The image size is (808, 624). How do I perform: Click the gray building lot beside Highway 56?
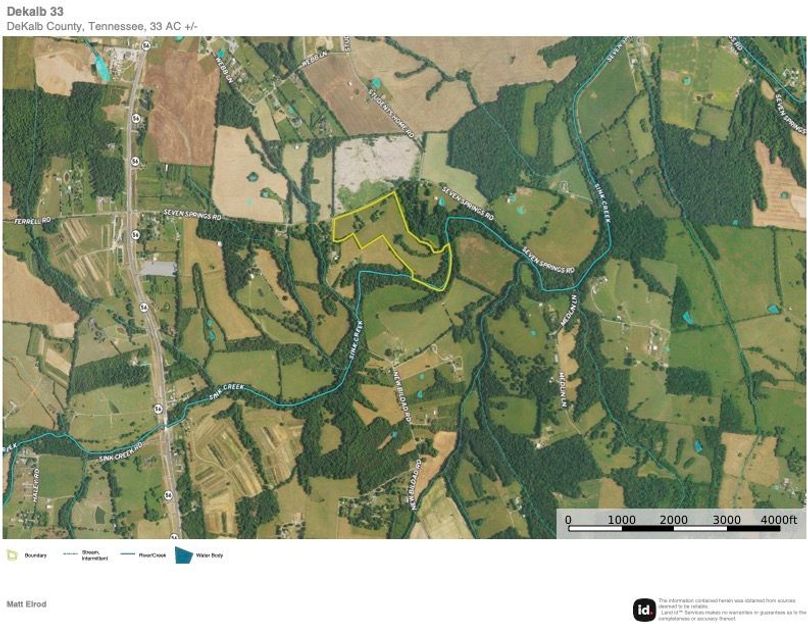click(x=158, y=268)
